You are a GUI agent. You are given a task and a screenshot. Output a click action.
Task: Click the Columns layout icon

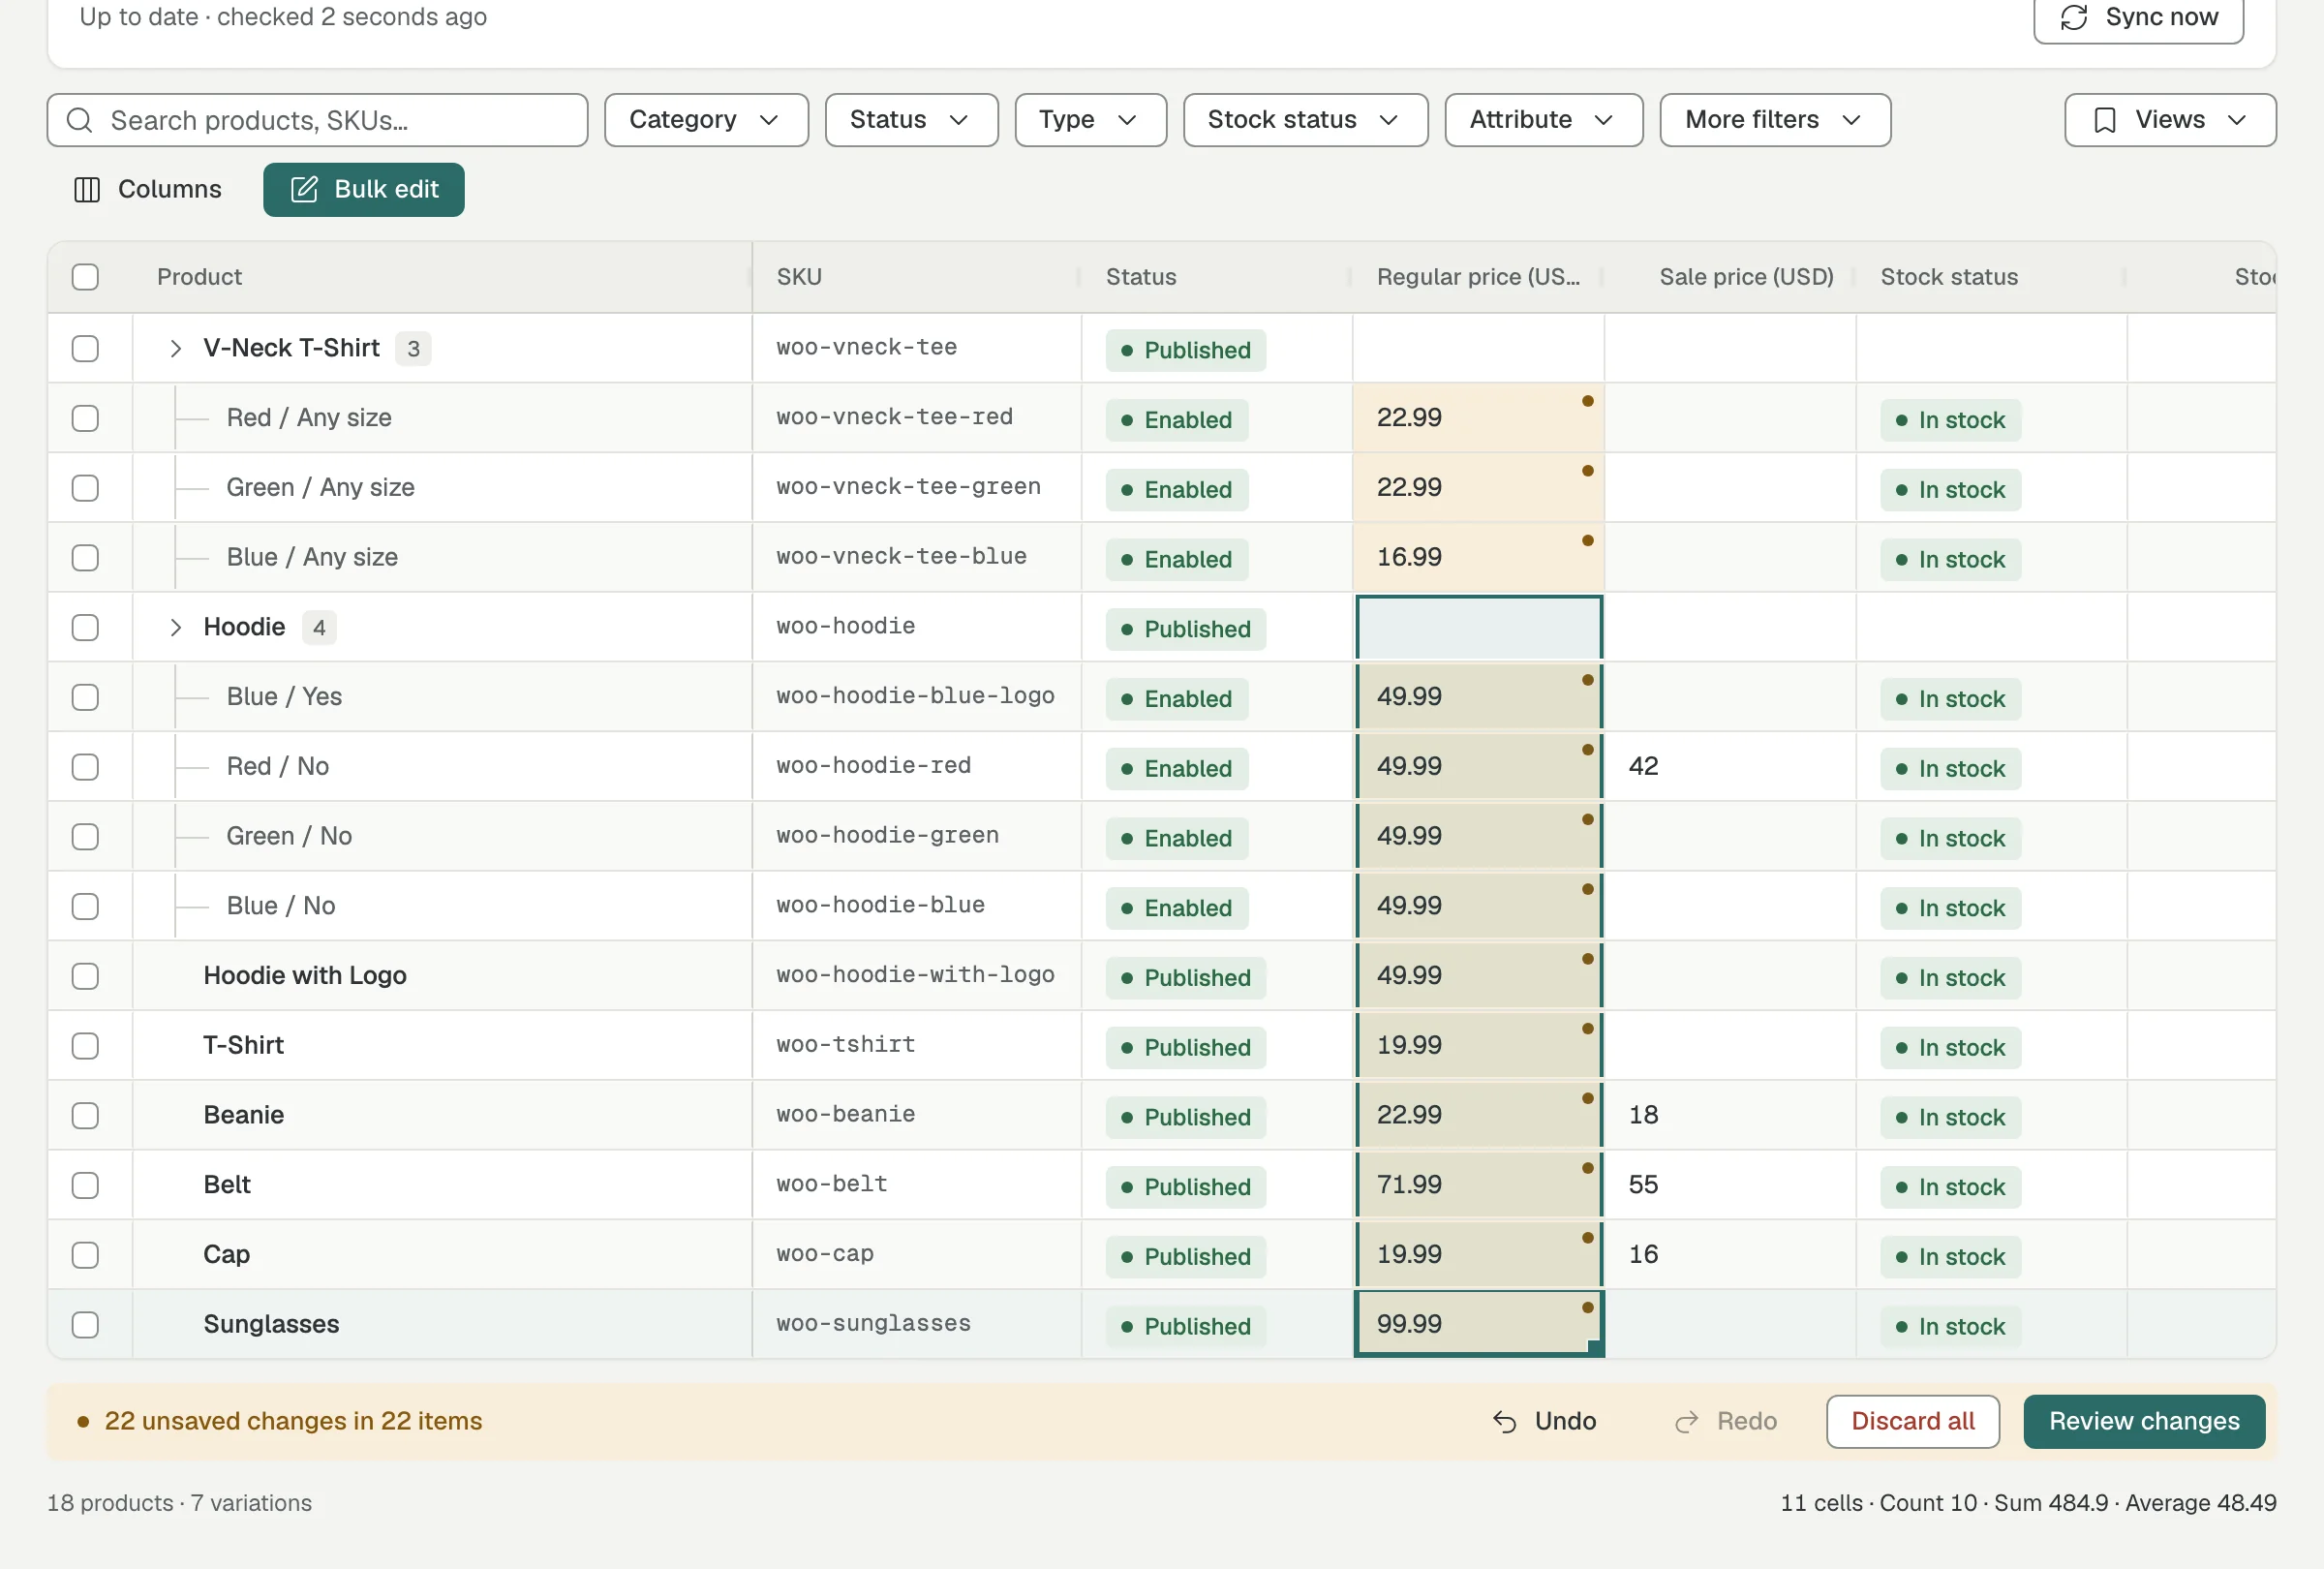[87, 190]
